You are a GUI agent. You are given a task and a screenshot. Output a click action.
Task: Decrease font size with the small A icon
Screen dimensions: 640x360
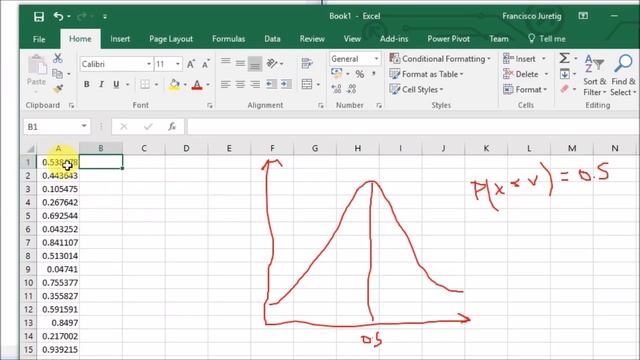point(206,64)
